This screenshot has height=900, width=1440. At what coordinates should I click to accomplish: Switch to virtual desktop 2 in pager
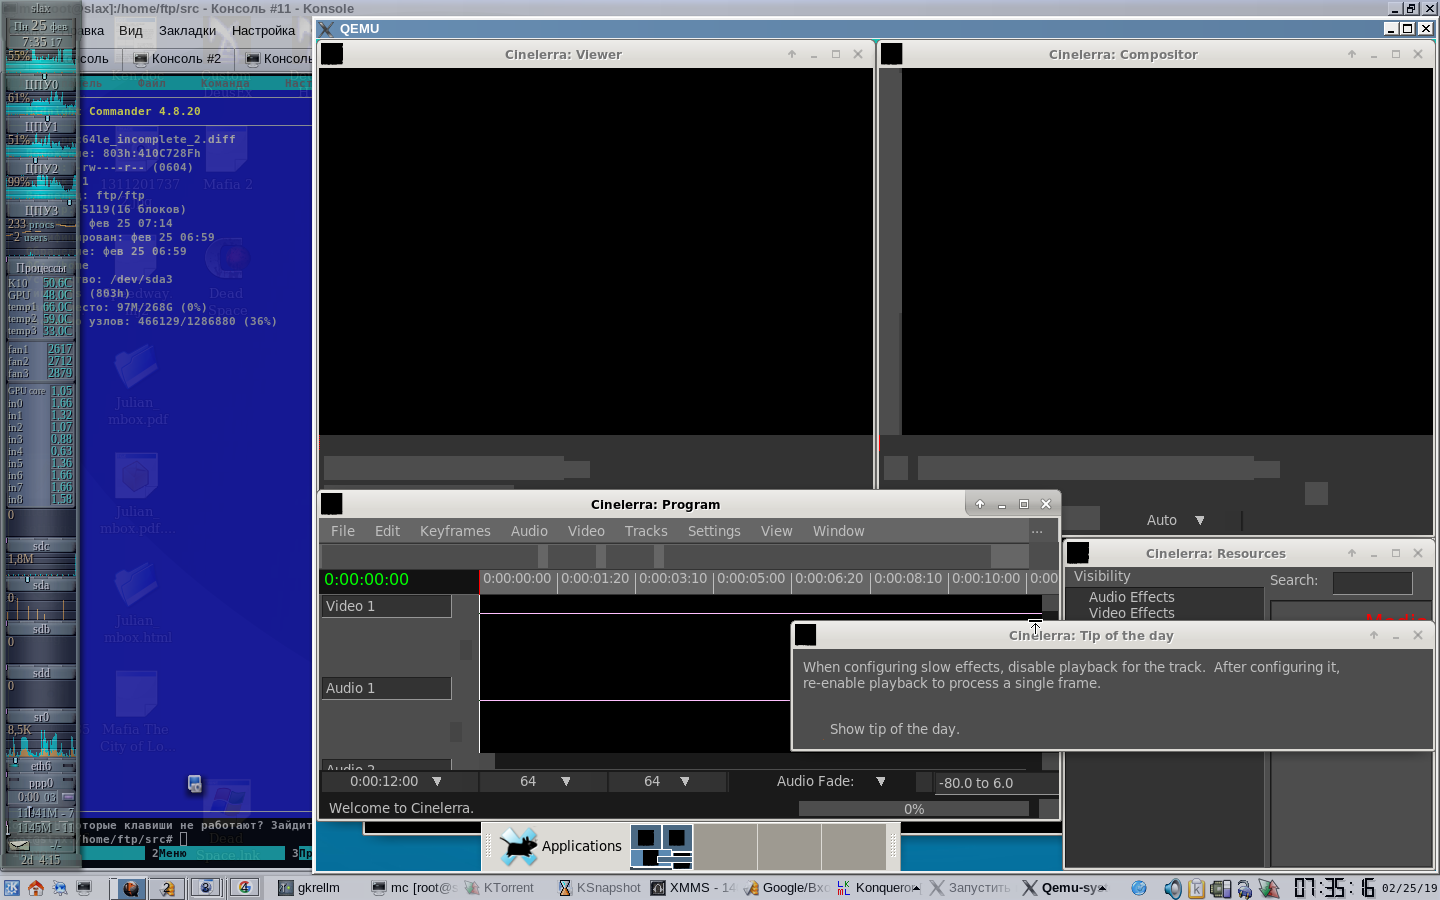pyautogui.click(x=169, y=888)
